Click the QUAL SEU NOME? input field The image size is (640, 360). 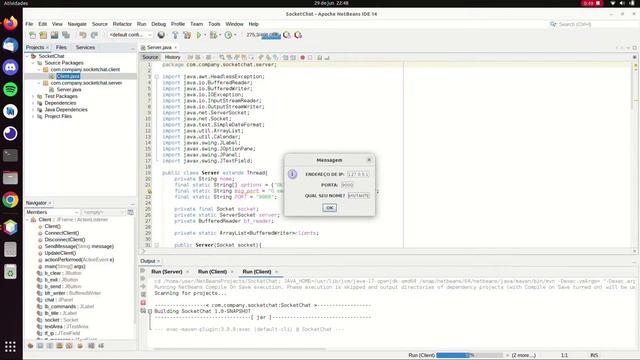point(359,196)
